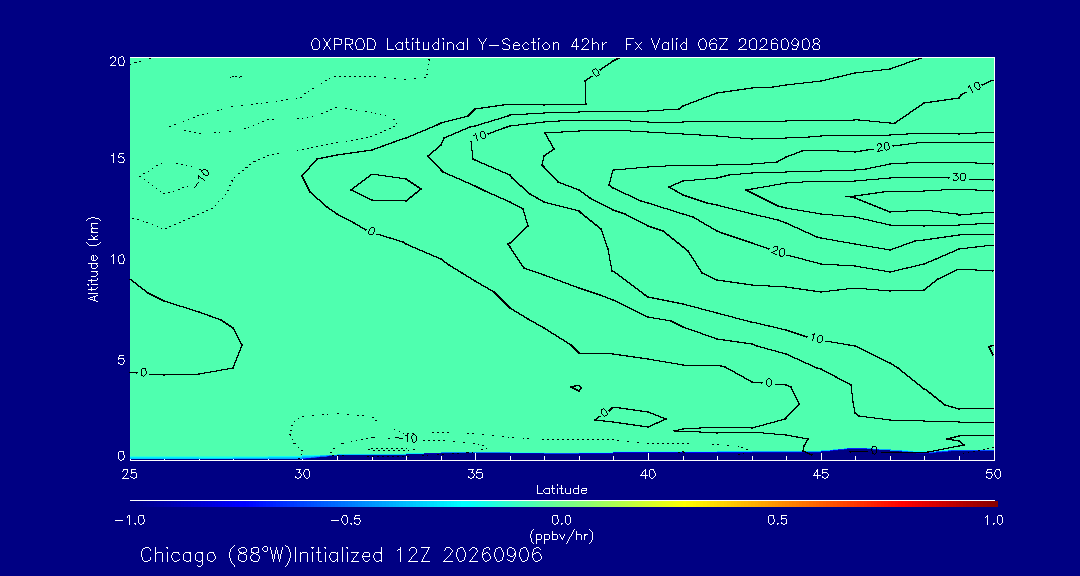Click the Chicago (88°W) initialization caption
Viewport: 1080px width, 576px height.
click(x=342, y=555)
